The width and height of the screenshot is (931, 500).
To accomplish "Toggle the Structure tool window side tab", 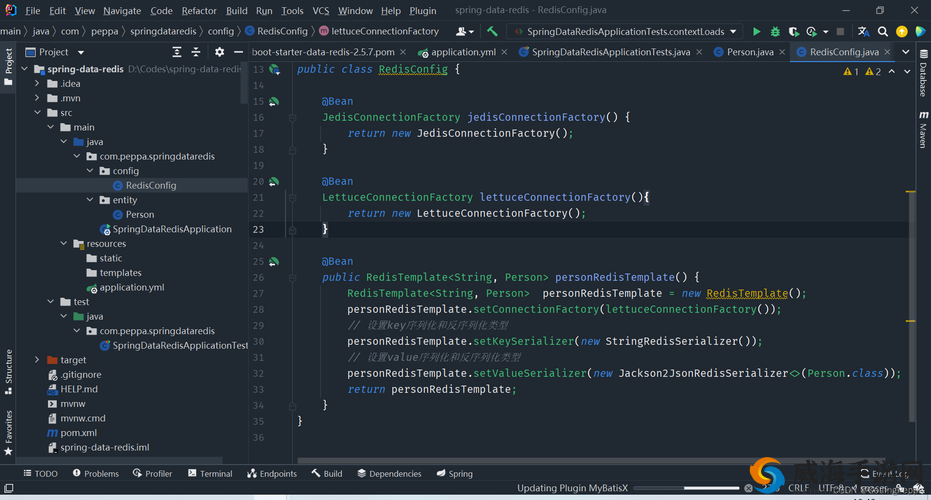I will pyautogui.click(x=8, y=372).
